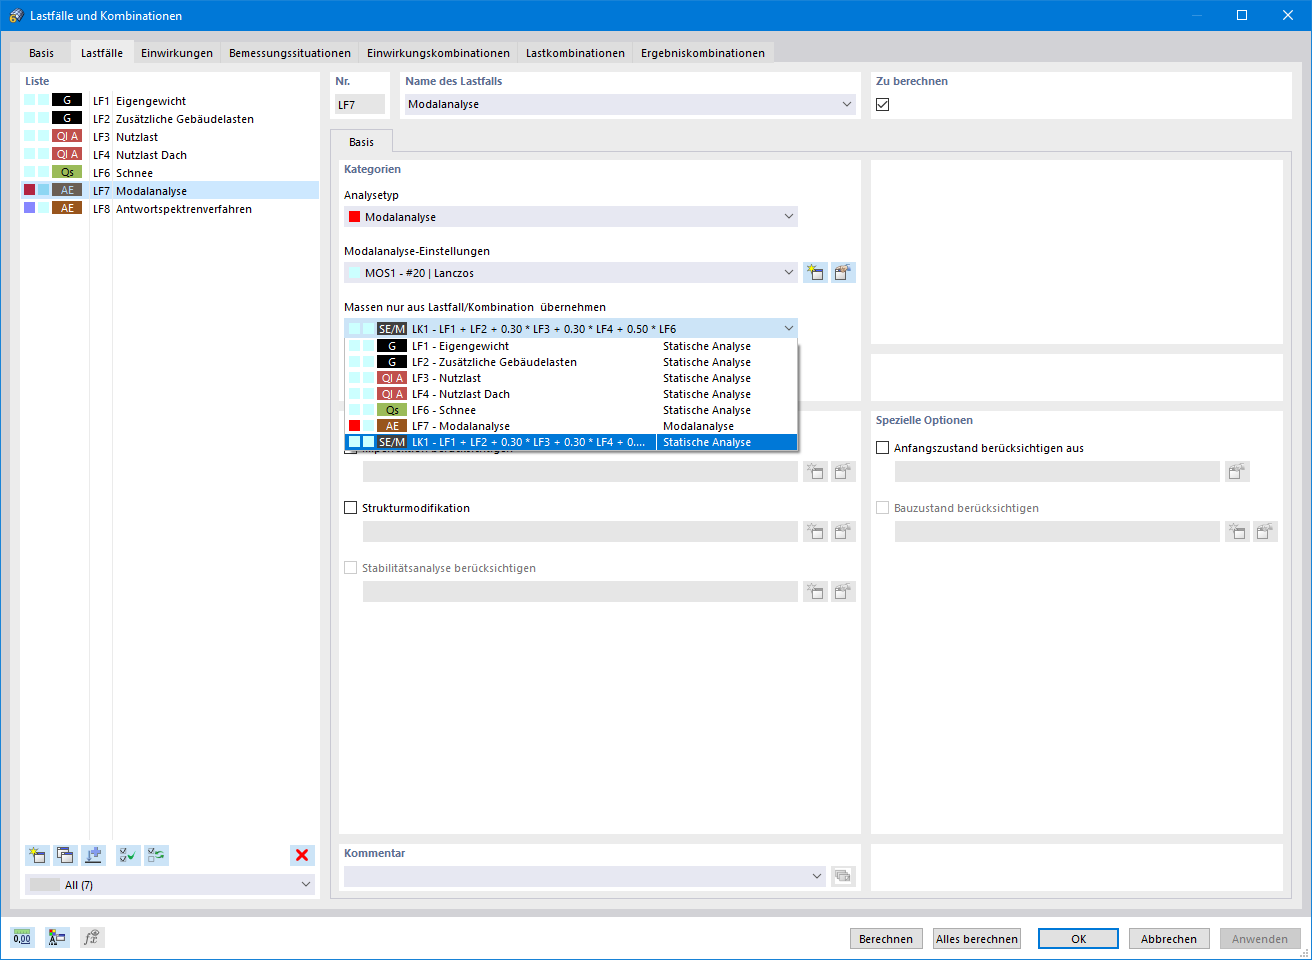Copy the selected load case
This screenshot has width=1312, height=960.
tap(65, 855)
